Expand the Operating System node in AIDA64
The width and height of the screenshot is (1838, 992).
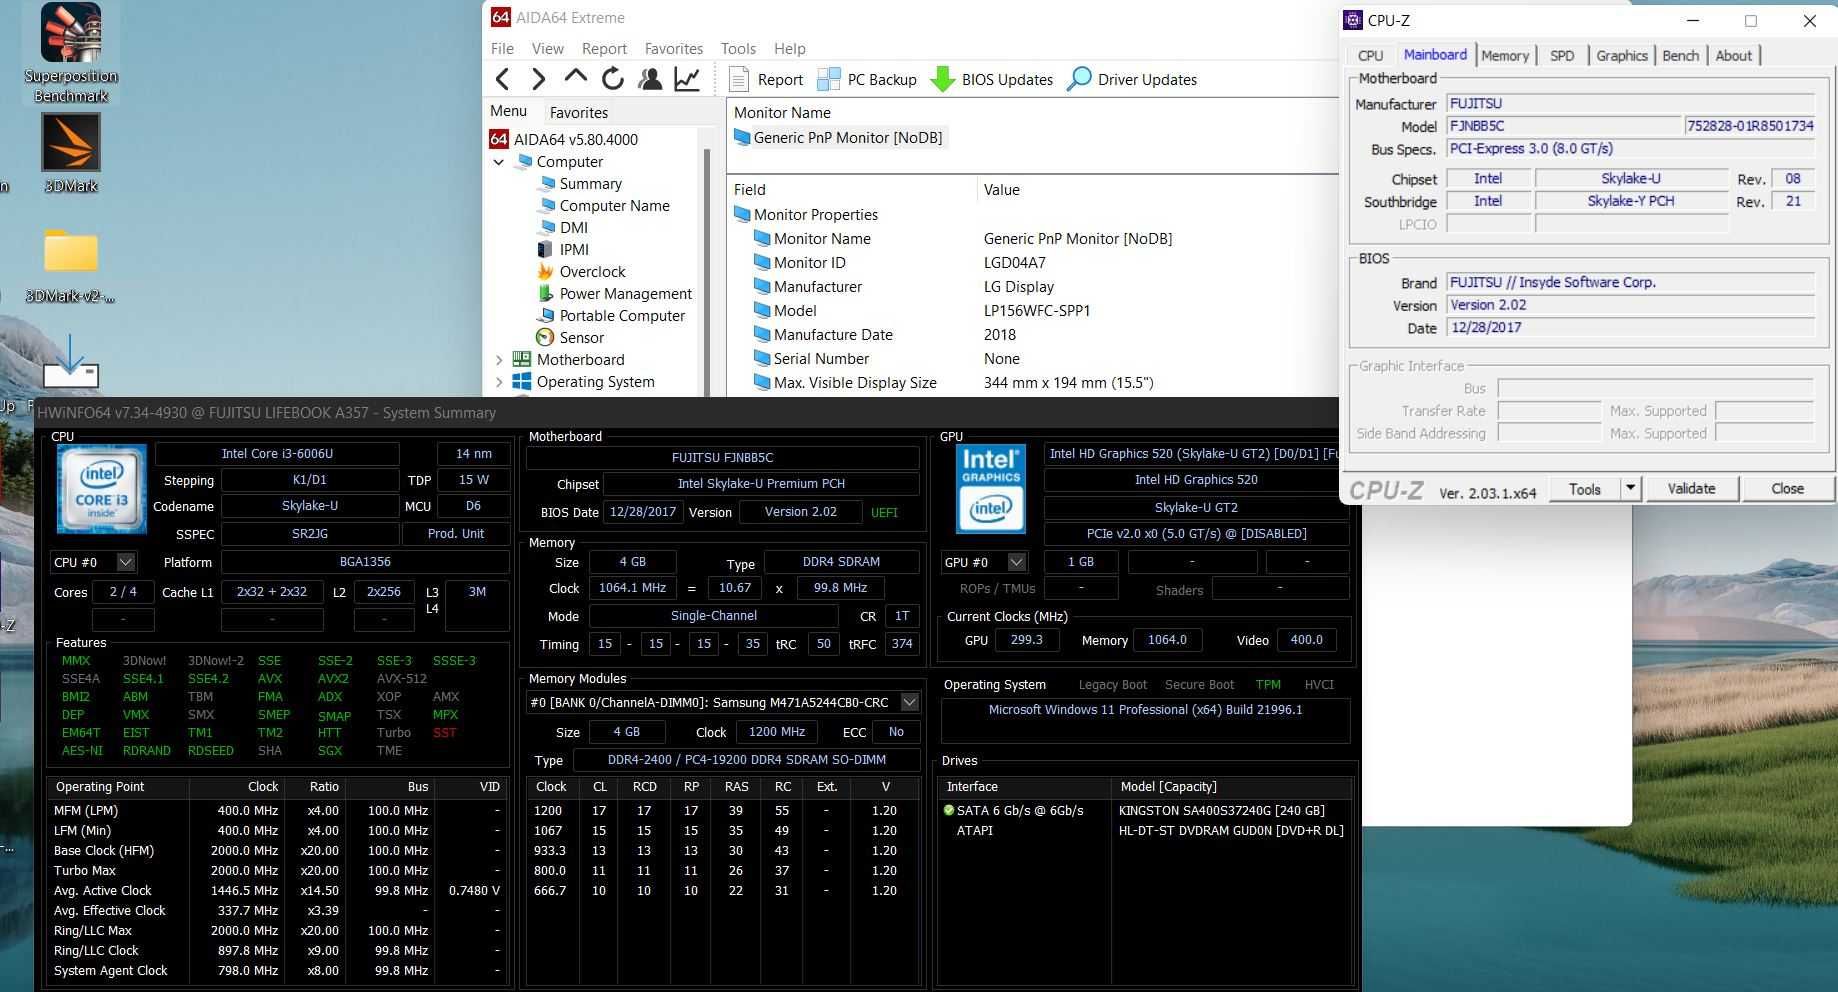(x=498, y=382)
